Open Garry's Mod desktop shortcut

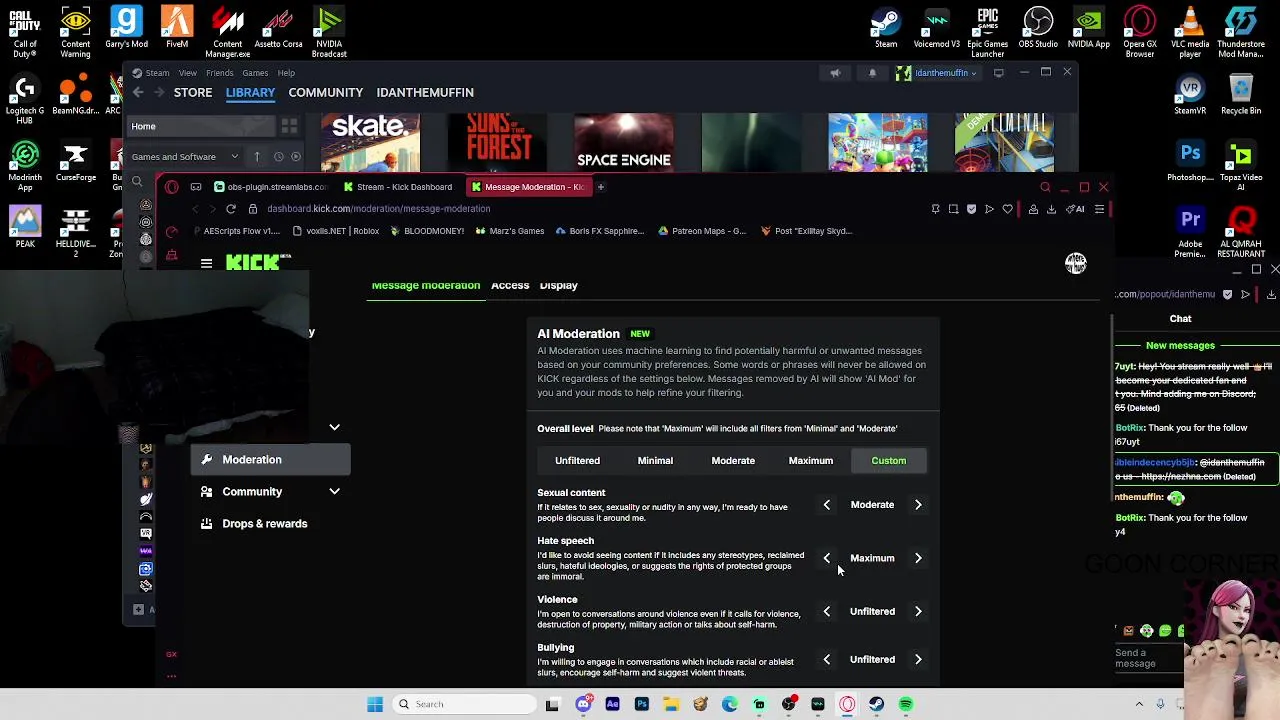(x=126, y=28)
